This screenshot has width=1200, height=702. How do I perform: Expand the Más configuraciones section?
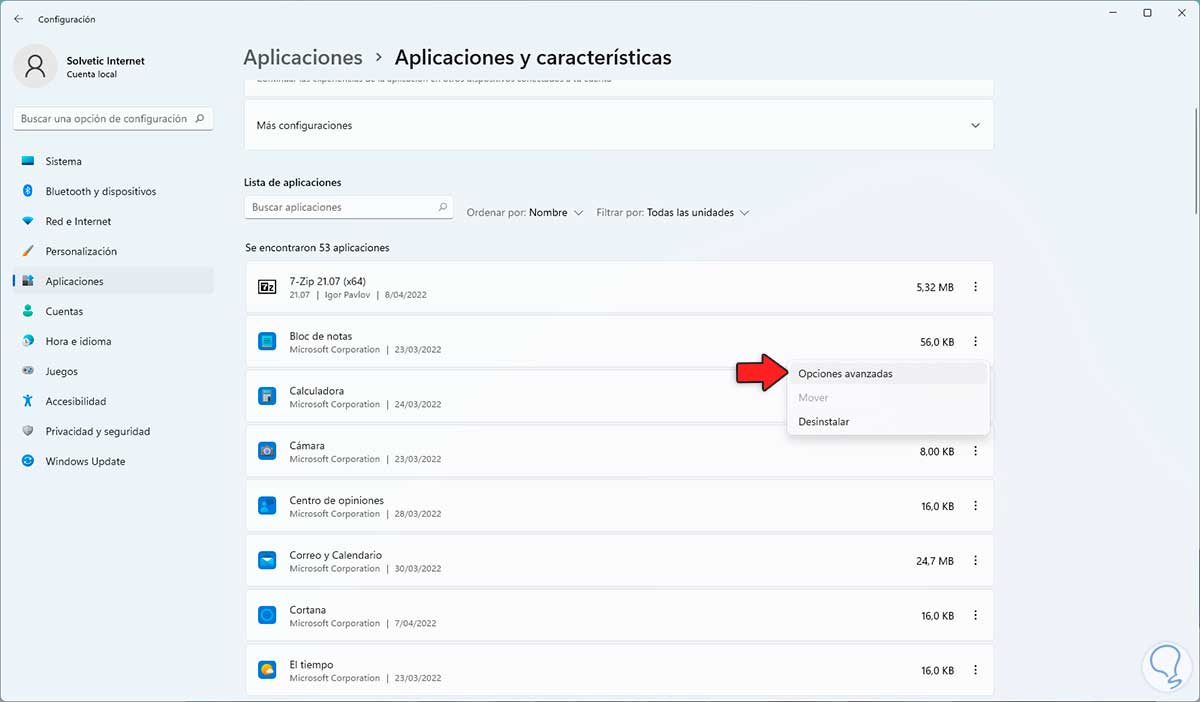[619, 125]
